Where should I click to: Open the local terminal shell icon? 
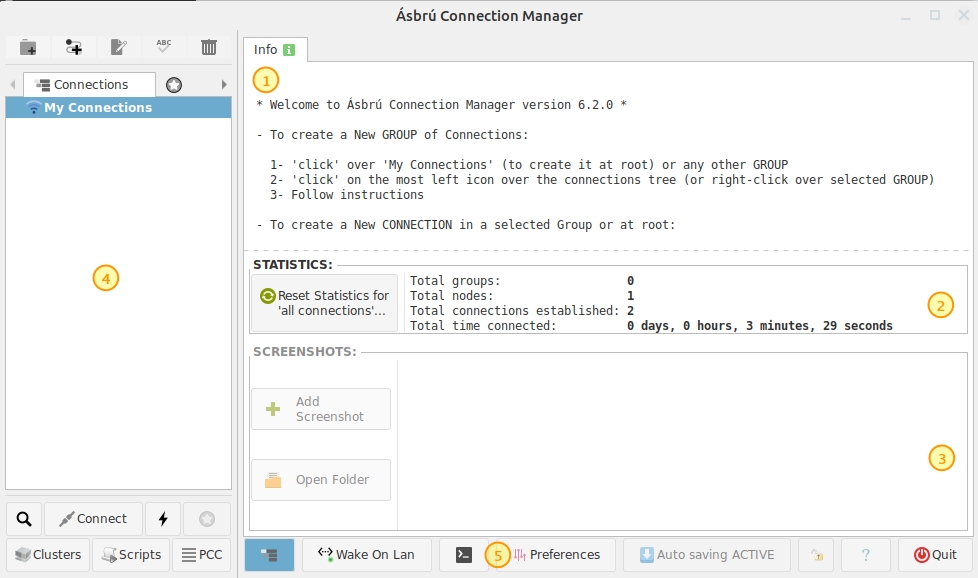tap(463, 555)
